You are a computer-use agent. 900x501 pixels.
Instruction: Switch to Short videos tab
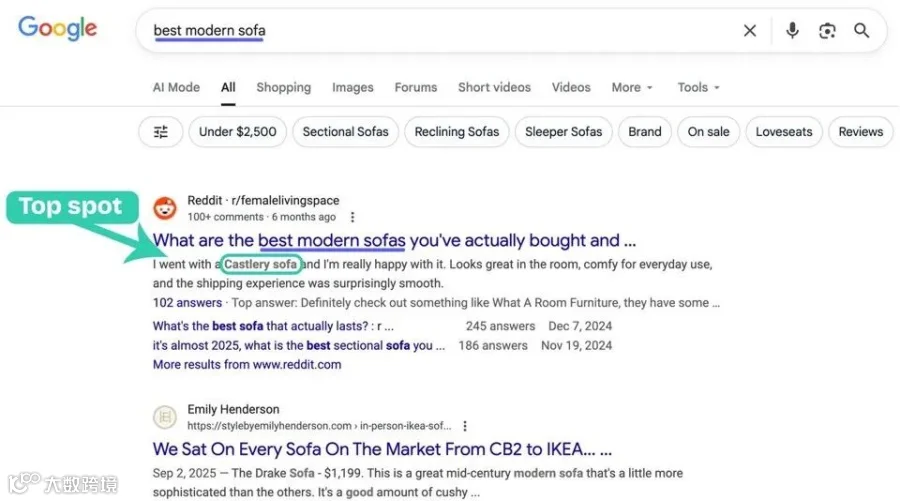(494, 87)
